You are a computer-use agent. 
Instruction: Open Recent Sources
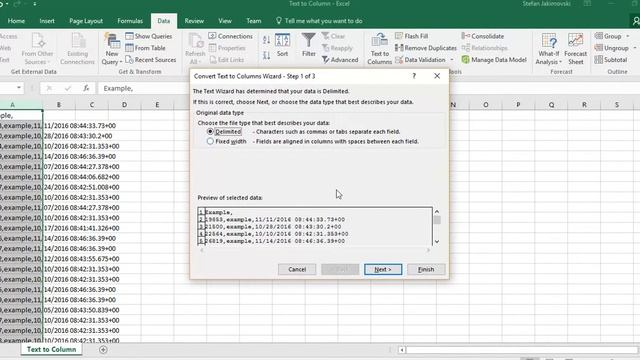[x=151, y=60]
